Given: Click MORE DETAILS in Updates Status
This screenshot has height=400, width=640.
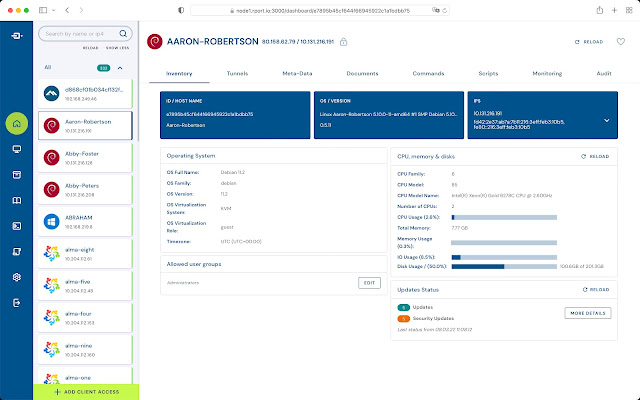Looking at the screenshot, I should click(588, 313).
